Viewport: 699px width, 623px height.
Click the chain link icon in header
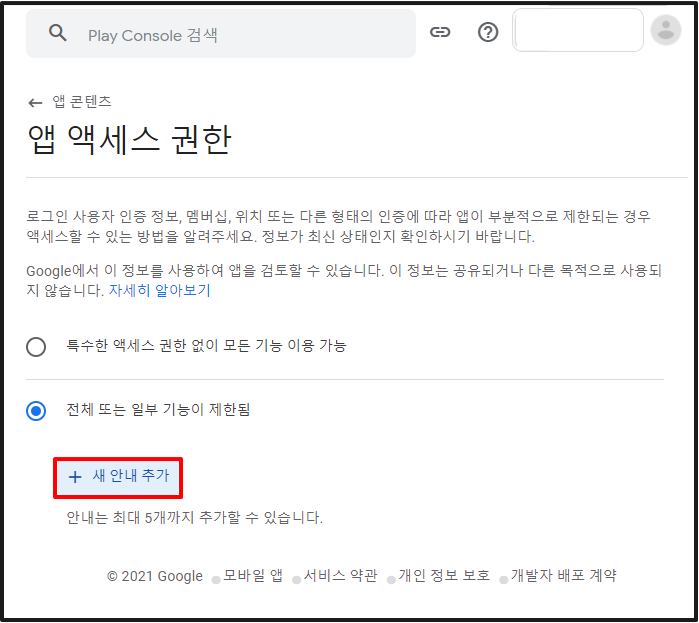[440, 32]
